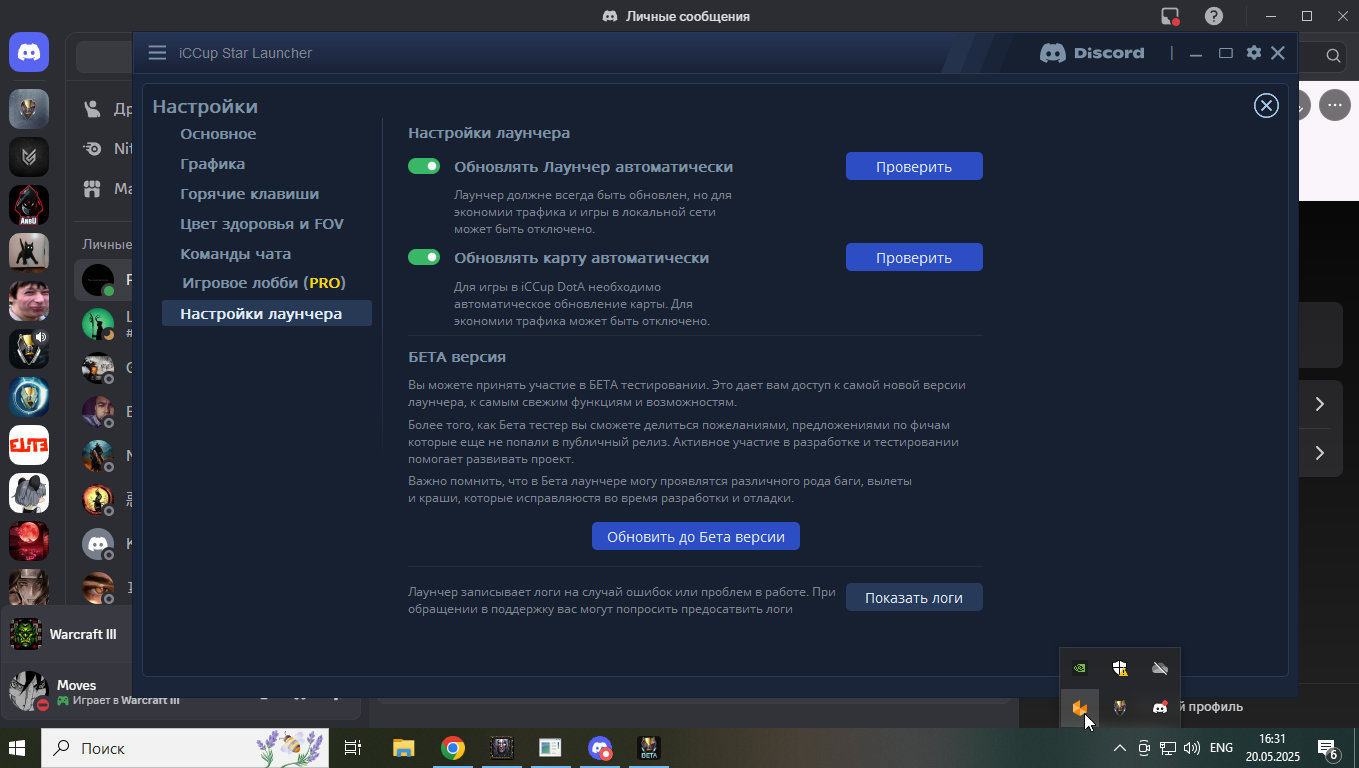1359x768 pixels.
Task: Open Discord Friends icon in sidebar
Action: [x=92, y=109]
